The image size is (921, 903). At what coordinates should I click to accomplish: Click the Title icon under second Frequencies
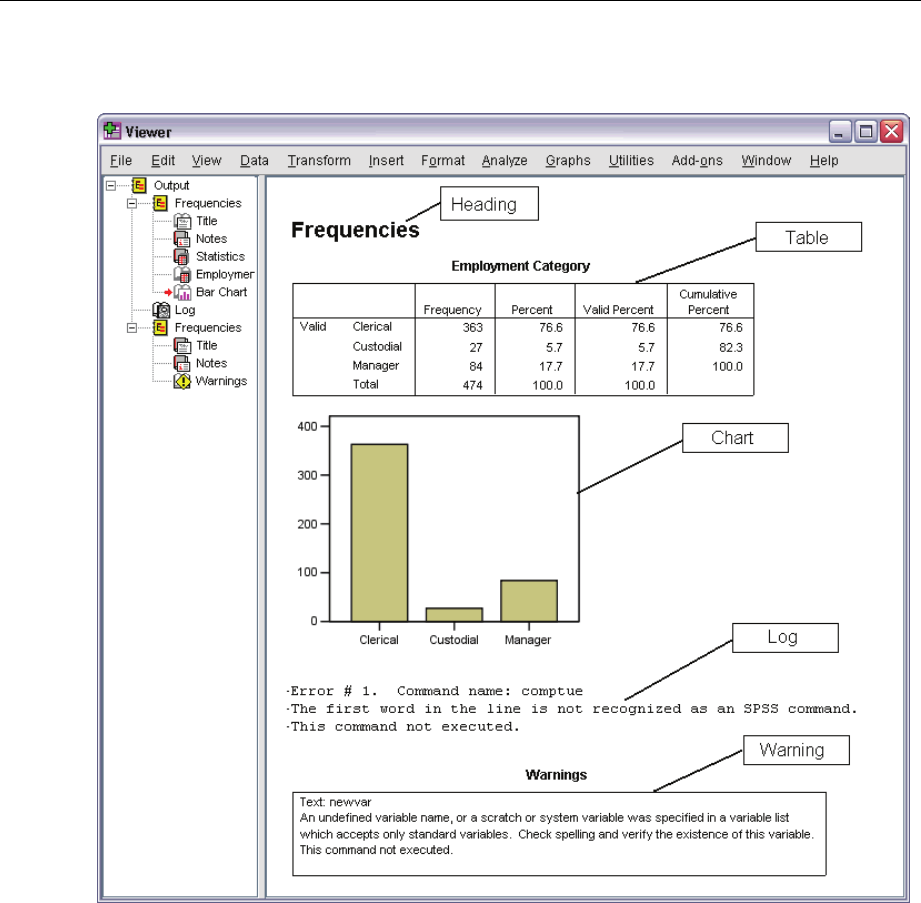[182, 345]
